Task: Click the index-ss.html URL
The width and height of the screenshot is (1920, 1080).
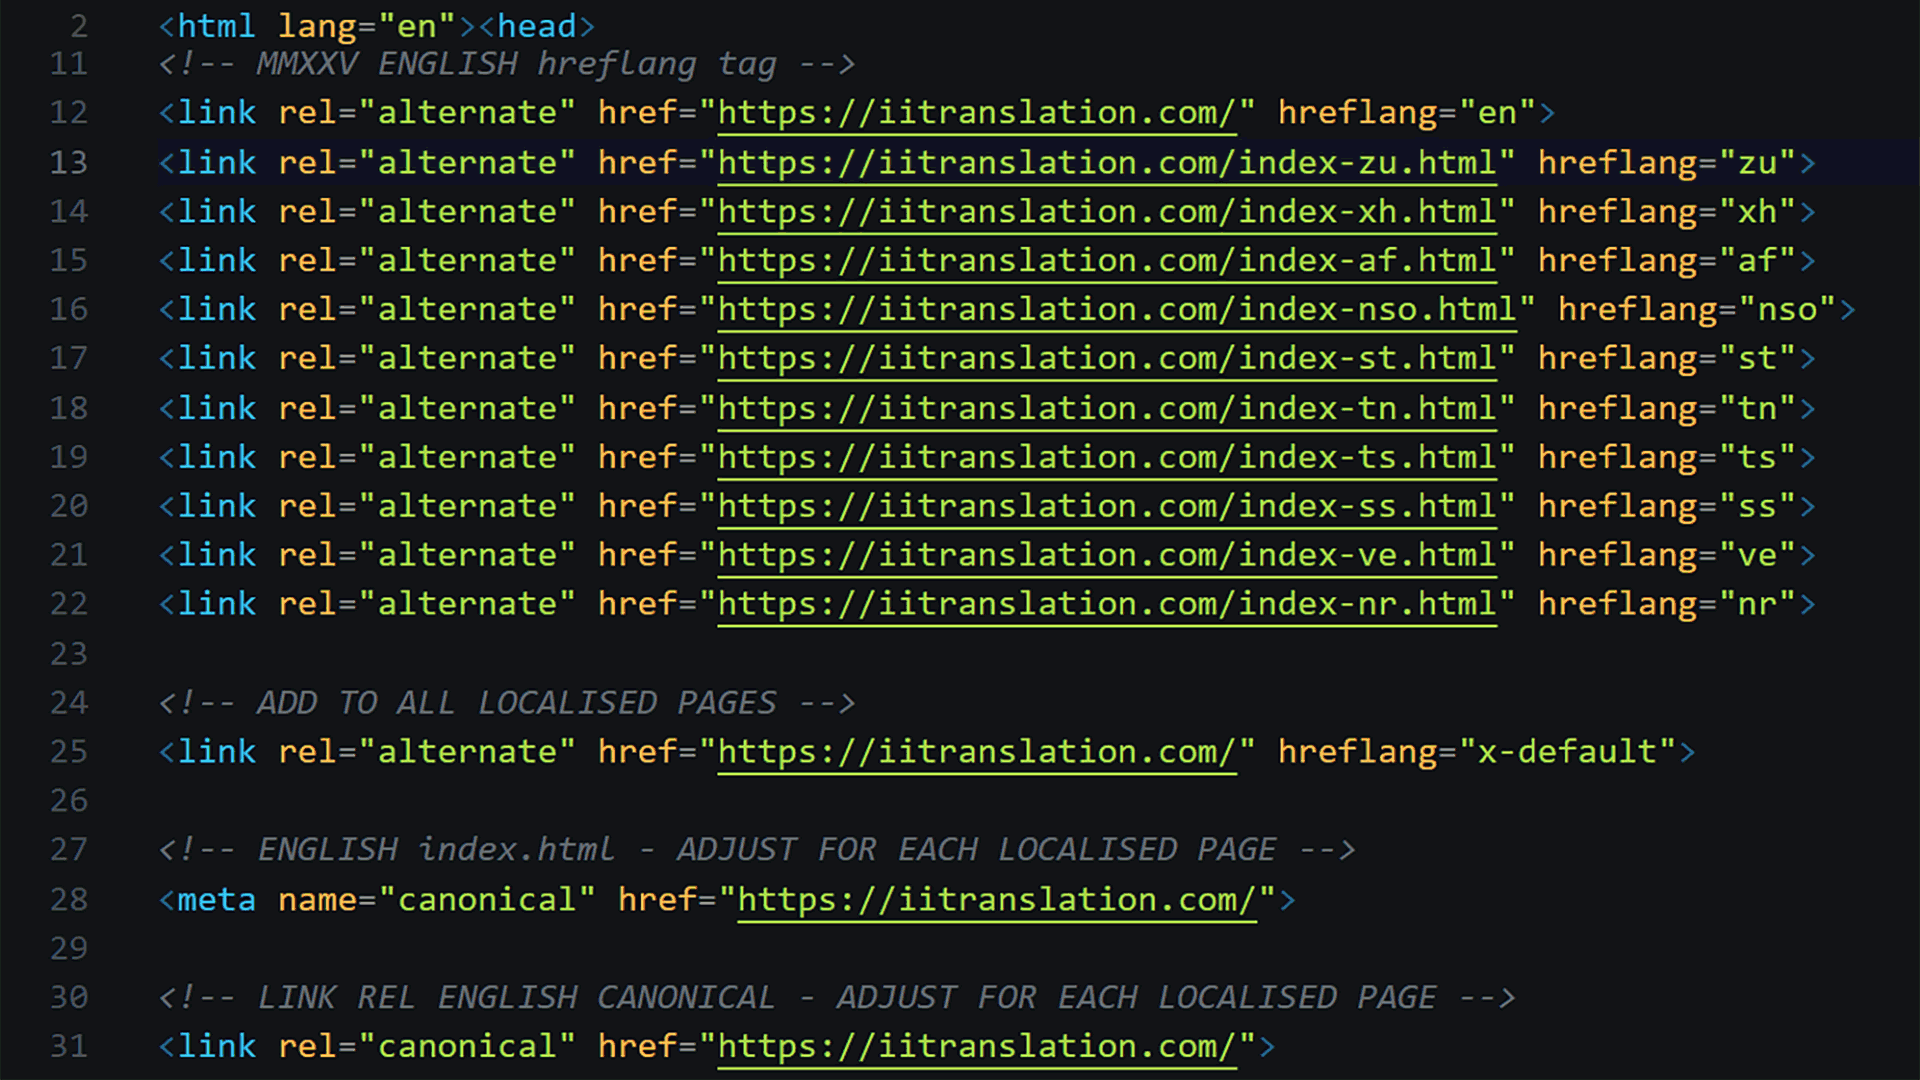Action: 1106,507
